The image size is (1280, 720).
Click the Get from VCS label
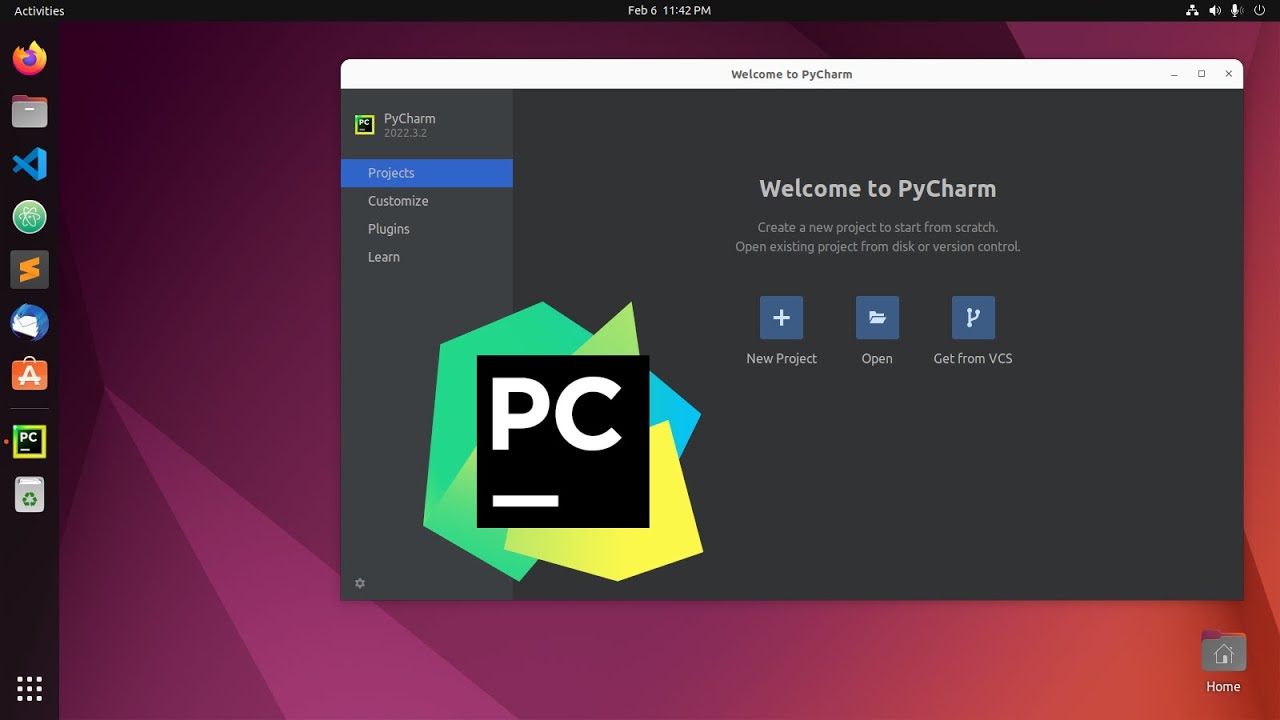click(x=973, y=358)
